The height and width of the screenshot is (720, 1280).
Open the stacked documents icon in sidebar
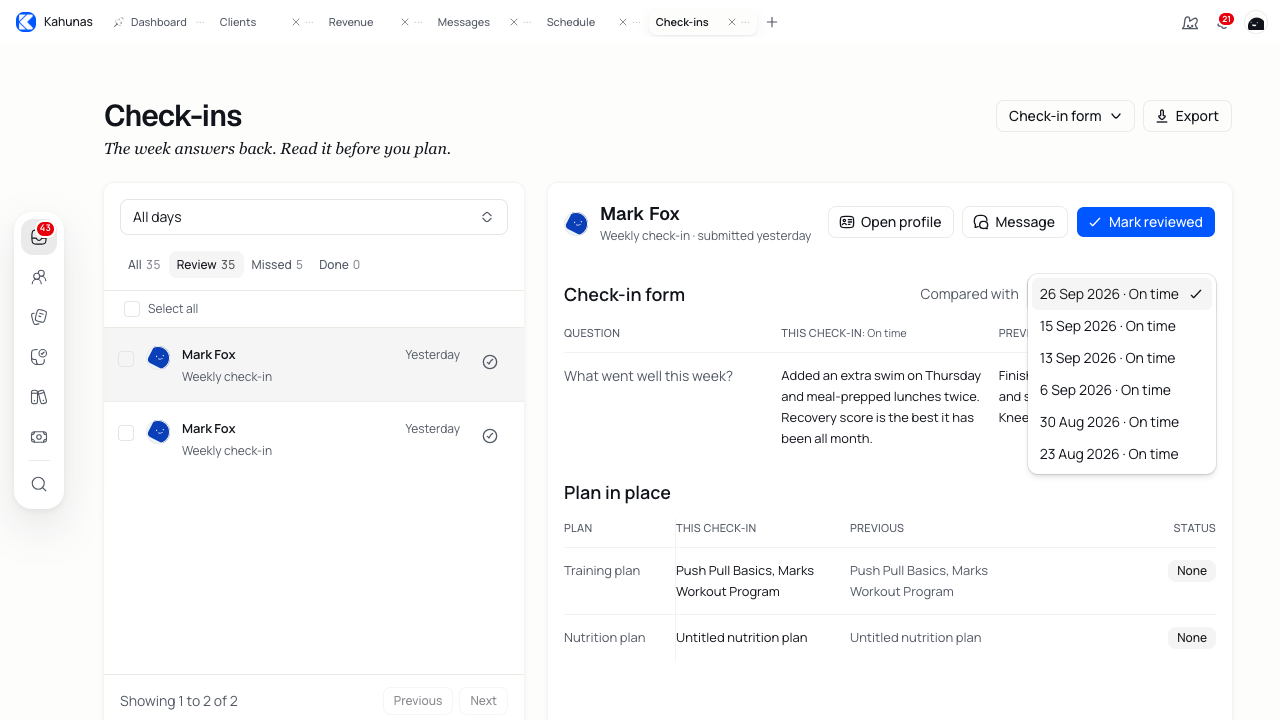pyautogui.click(x=39, y=317)
